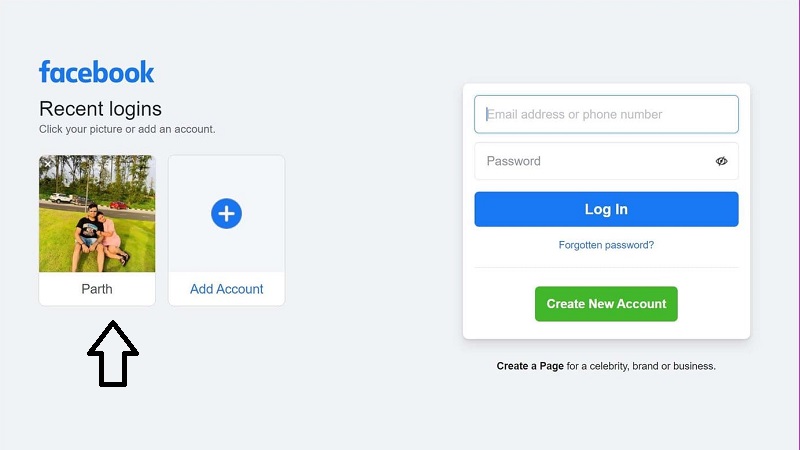
Task: Remove the Parth account with the X
Action: click(x=46, y=163)
